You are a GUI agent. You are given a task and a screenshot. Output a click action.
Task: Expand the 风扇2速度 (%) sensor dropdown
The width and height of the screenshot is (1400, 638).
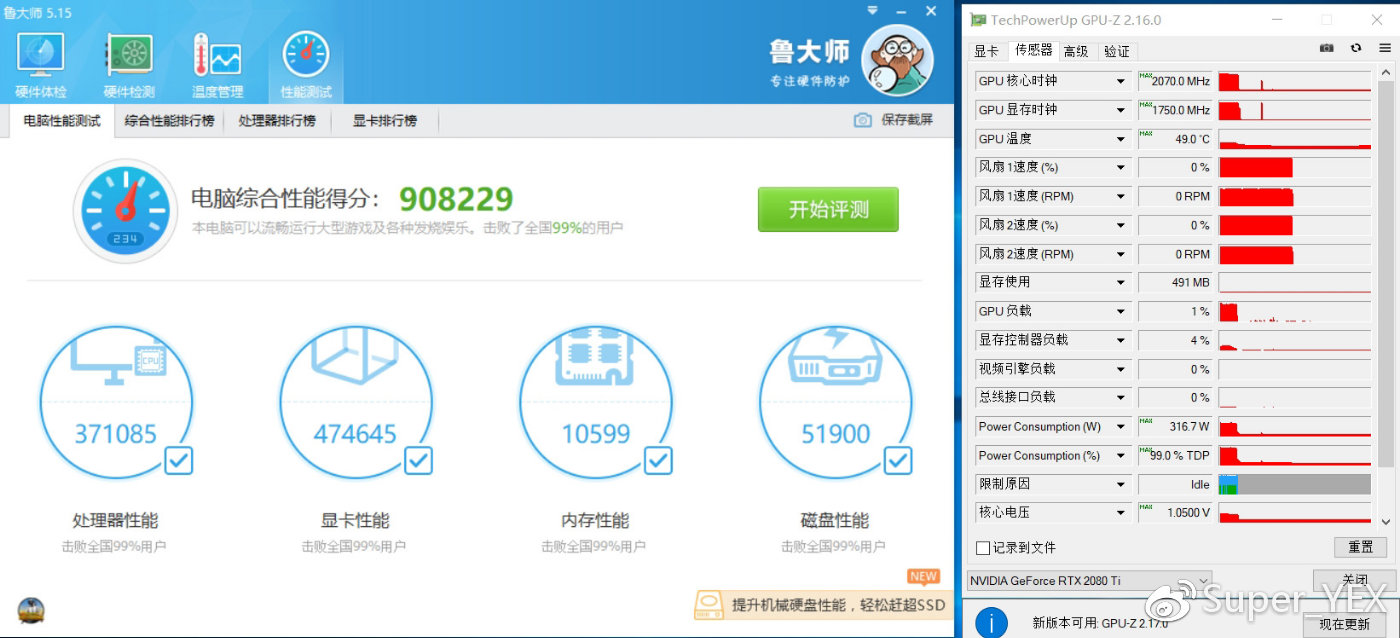[1121, 225]
